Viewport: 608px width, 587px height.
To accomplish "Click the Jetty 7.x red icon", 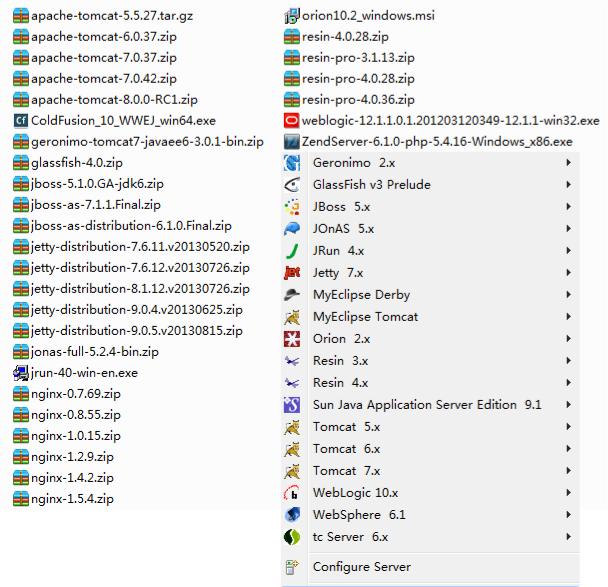I will pos(292,273).
